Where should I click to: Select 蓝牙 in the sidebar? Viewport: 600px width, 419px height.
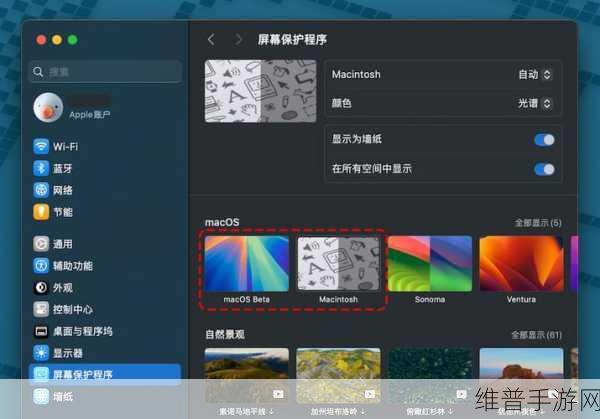point(63,168)
